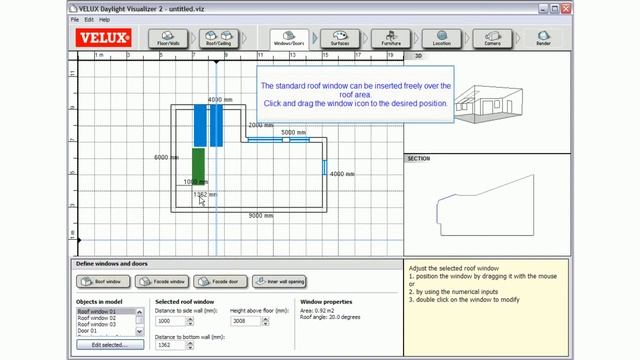Click the 3D panel label
This screenshot has height=360, width=640.
(418, 56)
